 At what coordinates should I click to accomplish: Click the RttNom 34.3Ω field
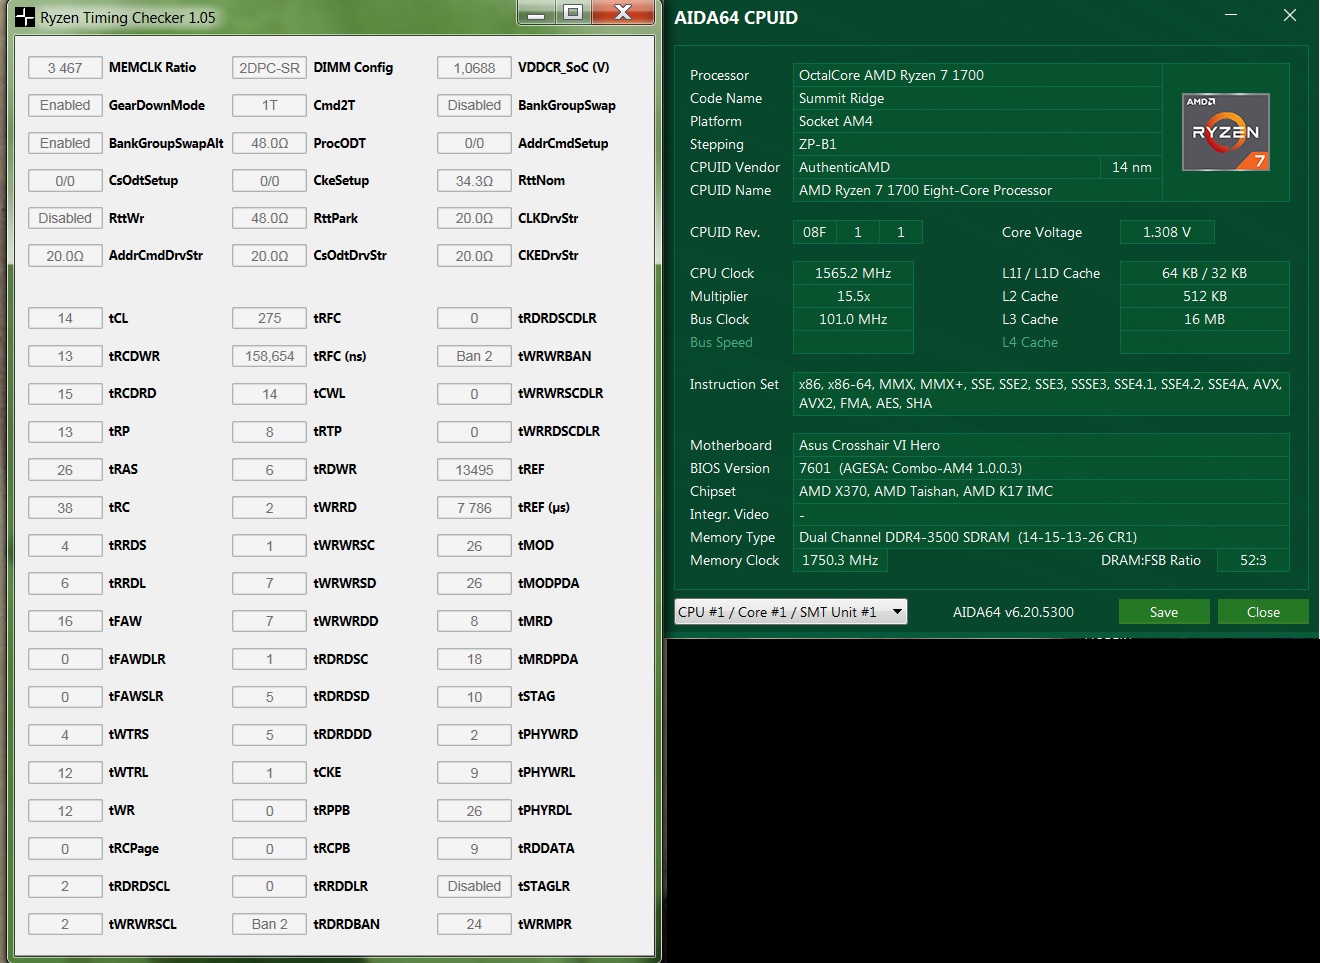tap(474, 181)
